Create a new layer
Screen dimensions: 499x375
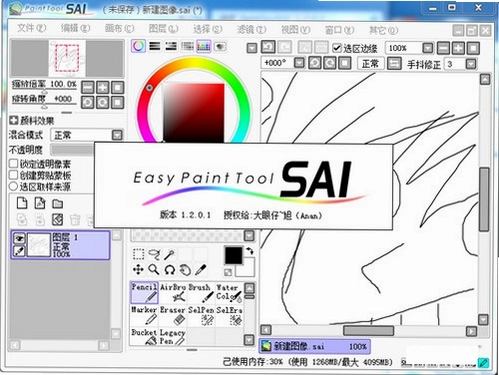point(22,203)
